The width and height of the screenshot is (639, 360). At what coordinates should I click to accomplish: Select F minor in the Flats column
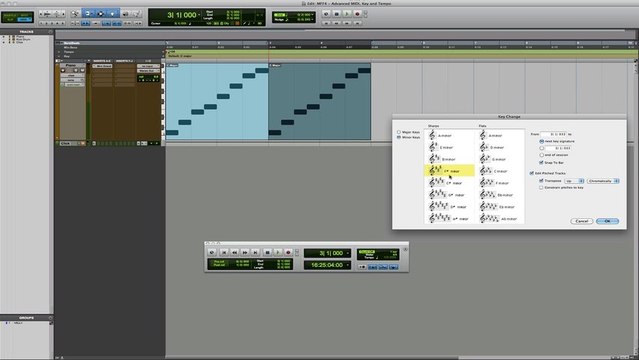point(500,183)
